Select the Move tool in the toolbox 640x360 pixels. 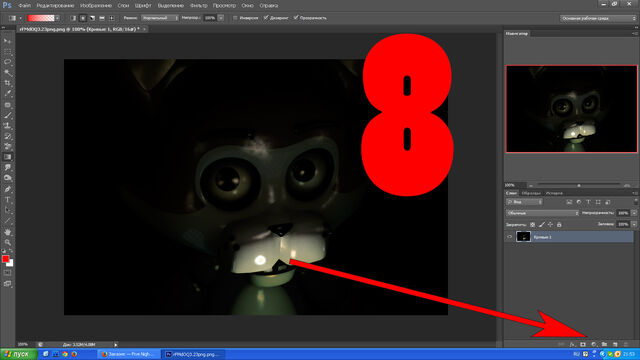(x=7, y=41)
